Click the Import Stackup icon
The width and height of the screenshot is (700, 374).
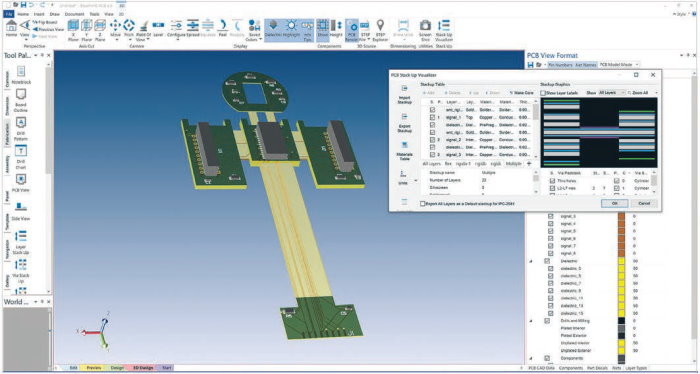(x=404, y=95)
